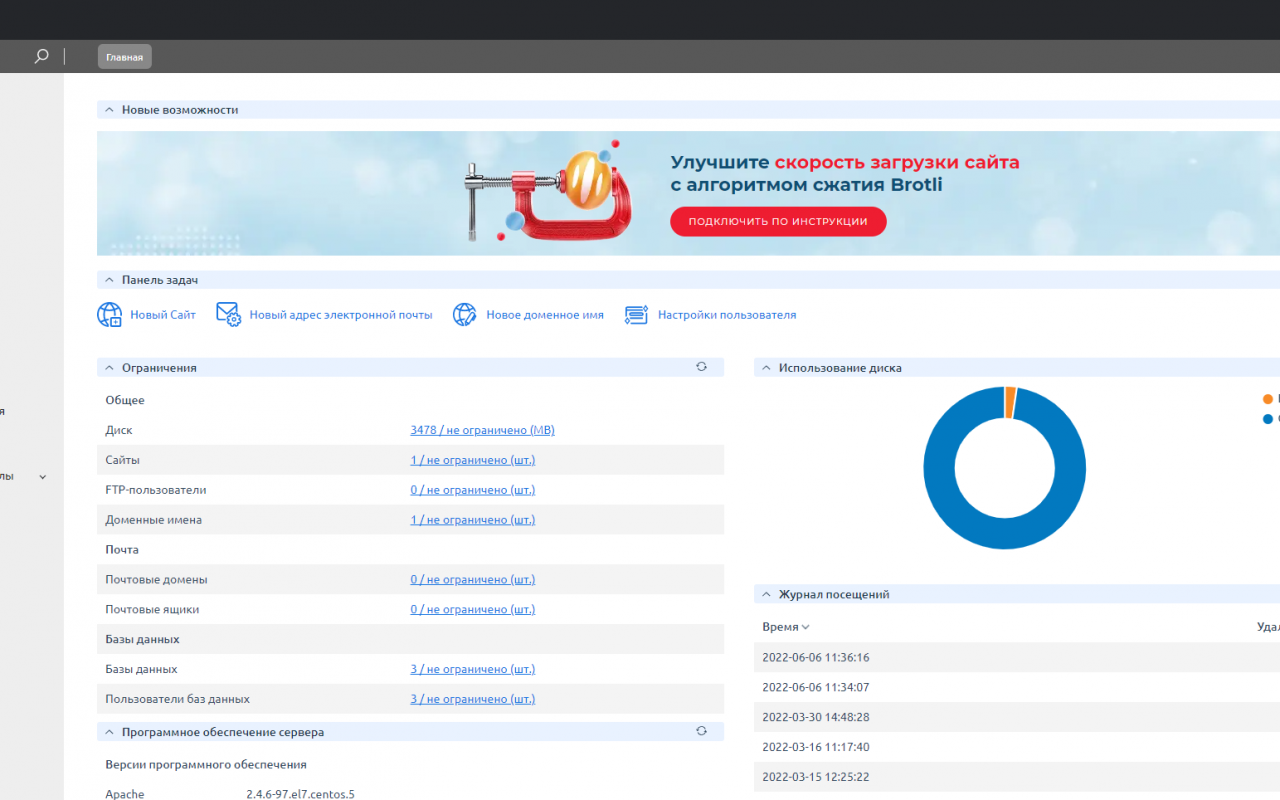Sort visits by Время column
The image size is (1280, 800).
coord(786,627)
